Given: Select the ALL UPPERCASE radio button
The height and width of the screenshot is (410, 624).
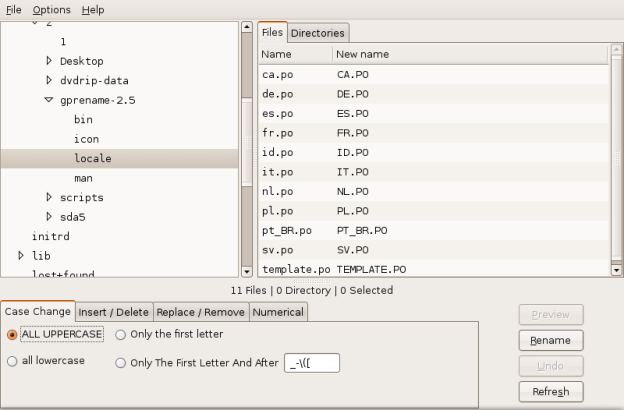Looking at the screenshot, I should click(13, 334).
